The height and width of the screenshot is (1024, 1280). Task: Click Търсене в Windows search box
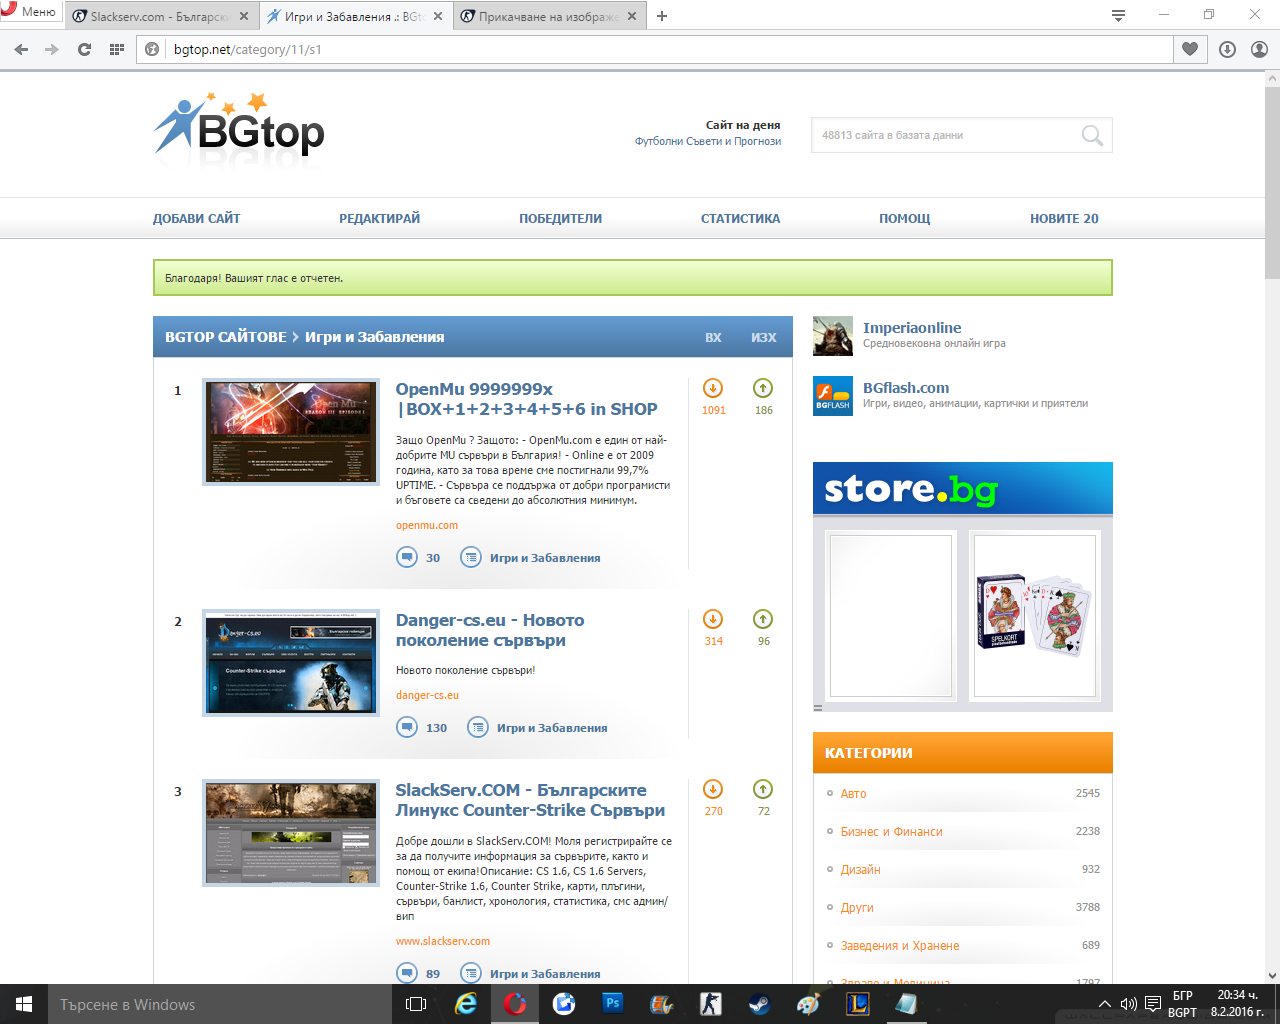(x=220, y=1004)
